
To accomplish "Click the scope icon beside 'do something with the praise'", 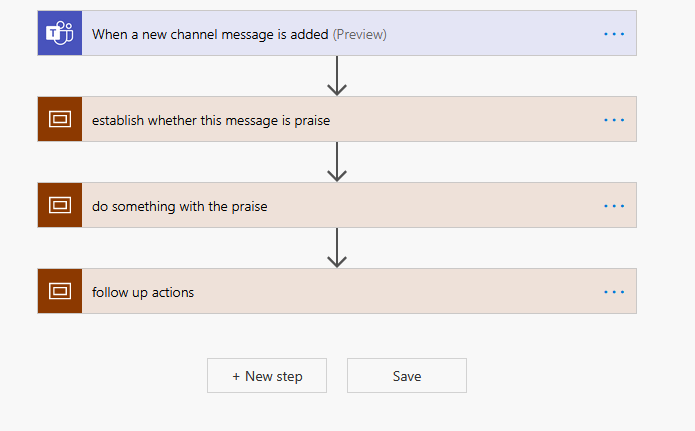I will pyautogui.click(x=59, y=206).
